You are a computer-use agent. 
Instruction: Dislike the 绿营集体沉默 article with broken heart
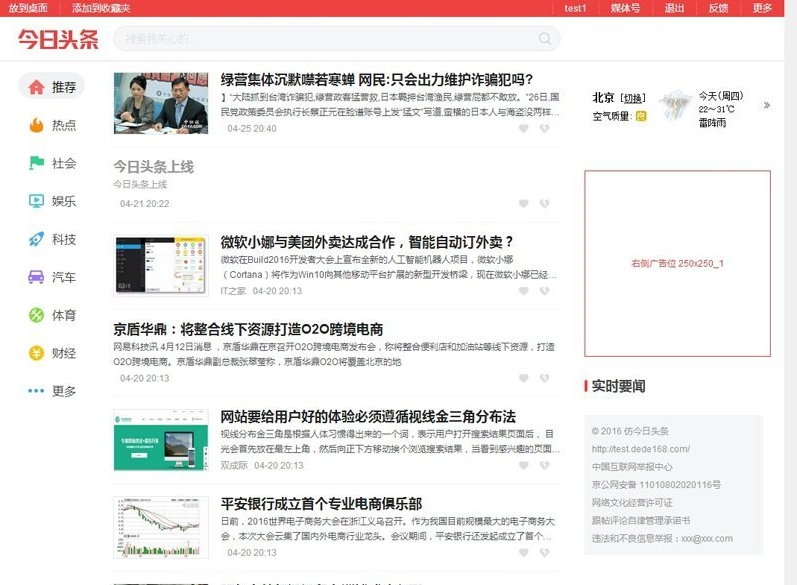click(544, 129)
